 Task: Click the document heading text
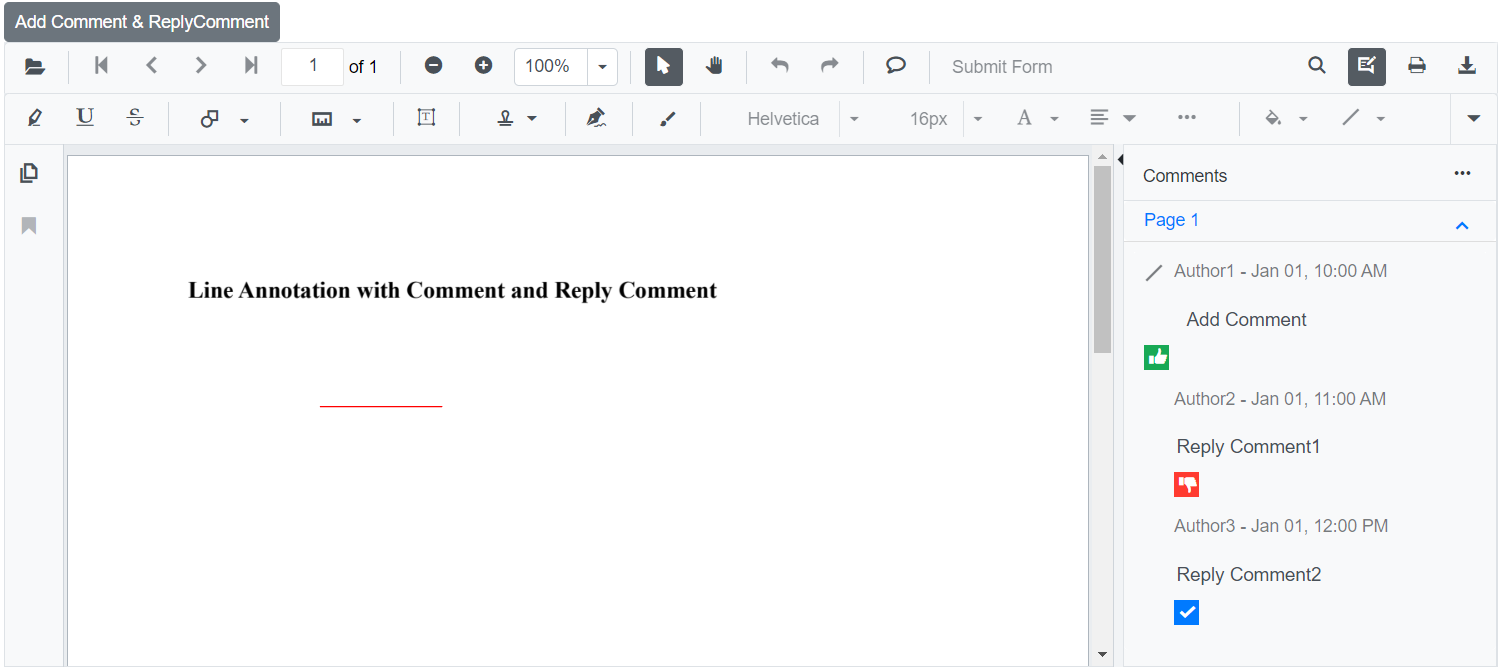tap(453, 291)
